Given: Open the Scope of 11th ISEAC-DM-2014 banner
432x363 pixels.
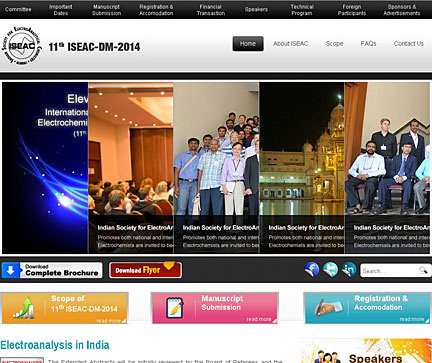Looking at the screenshot, I should (x=65, y=308).
